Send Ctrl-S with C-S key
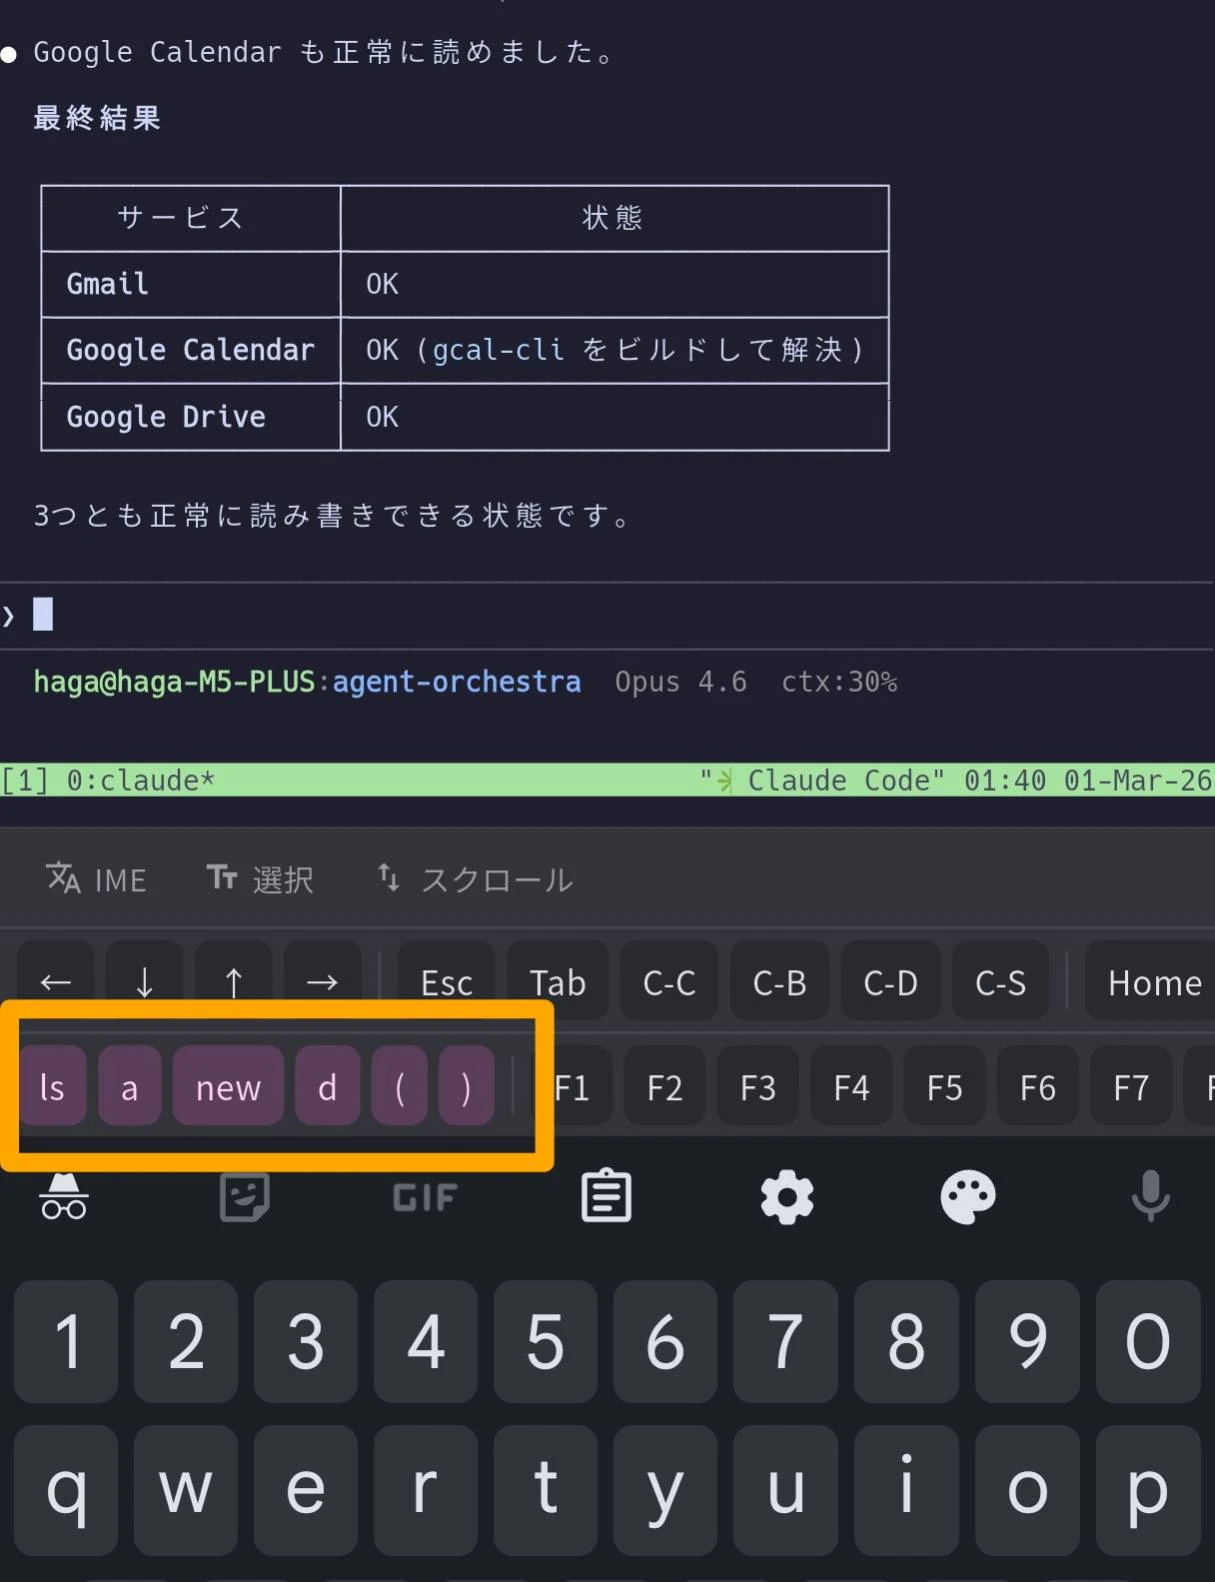The image size is (1215, 1582). 1001,982
